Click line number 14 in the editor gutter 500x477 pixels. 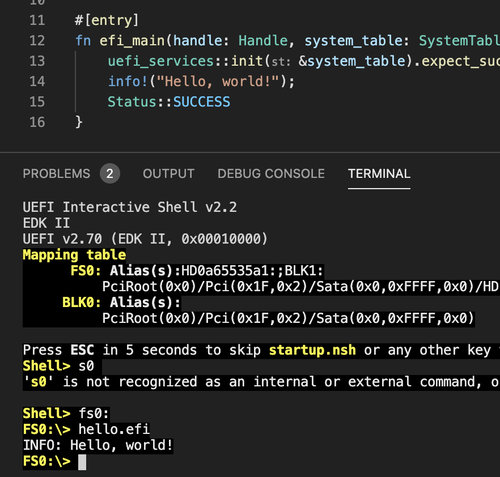pyautogui.click(x=37, y=81)
